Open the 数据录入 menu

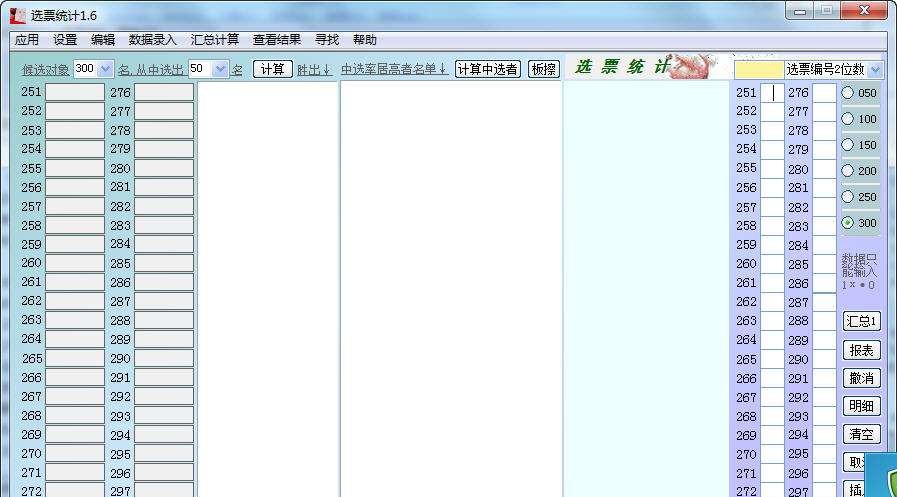(153, 39)
